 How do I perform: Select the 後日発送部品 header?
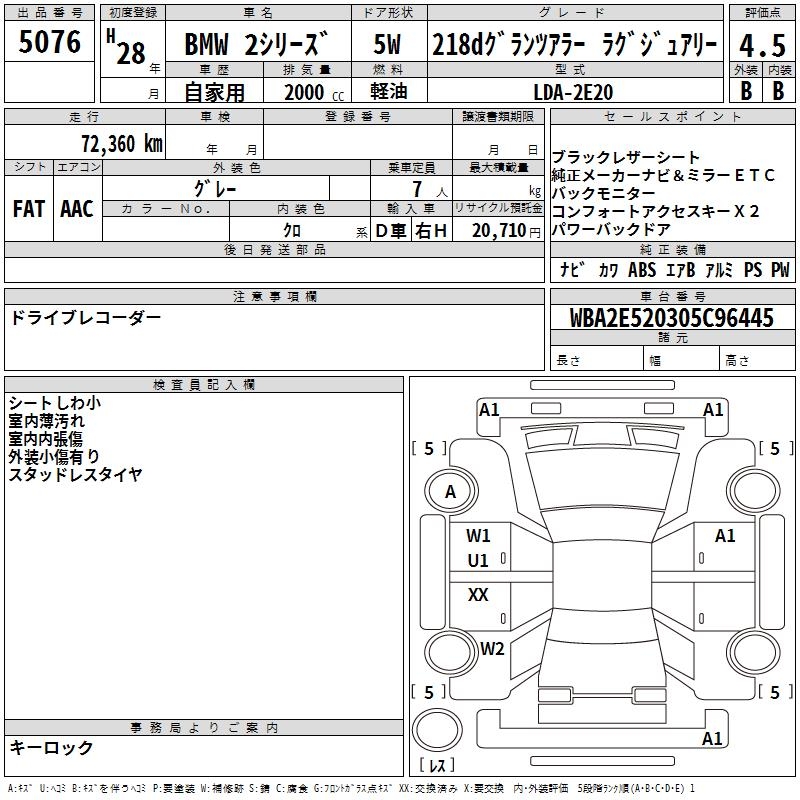274,249
